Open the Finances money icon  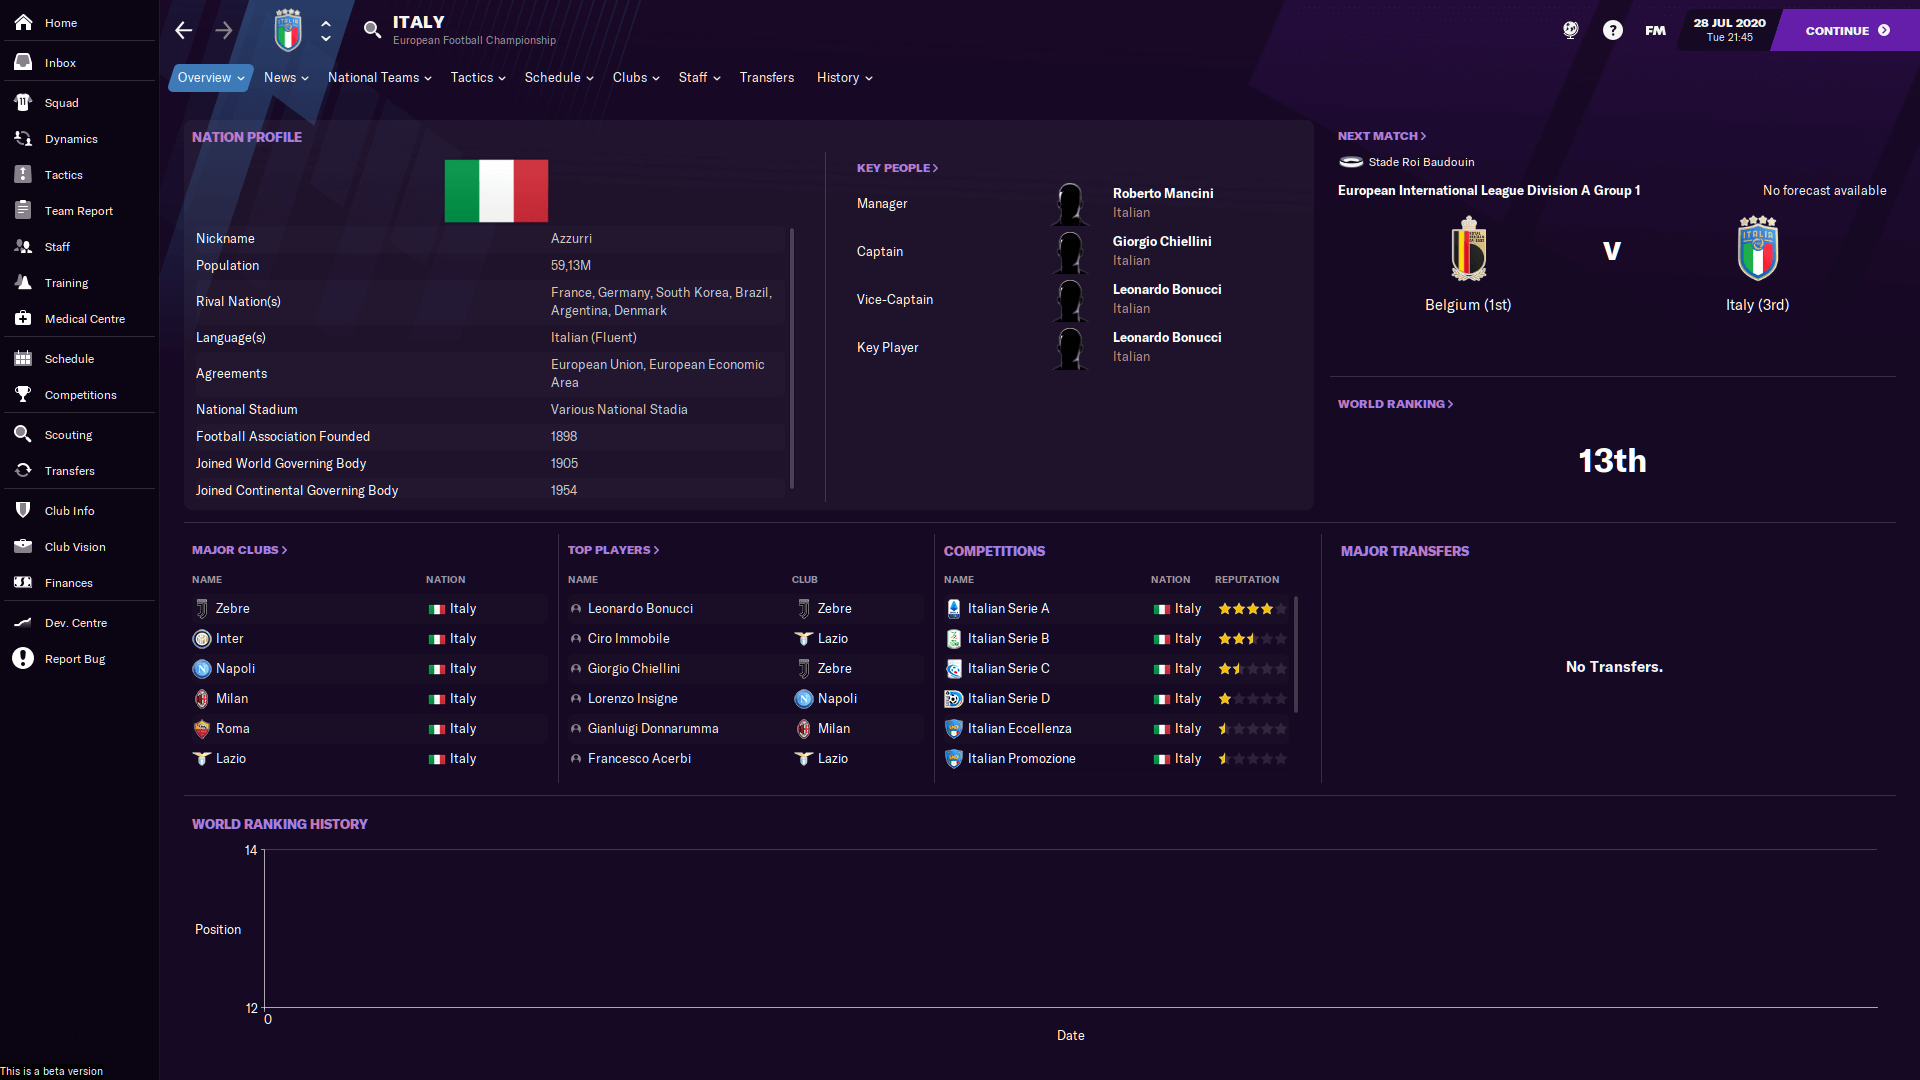click(x=23, y=582)
